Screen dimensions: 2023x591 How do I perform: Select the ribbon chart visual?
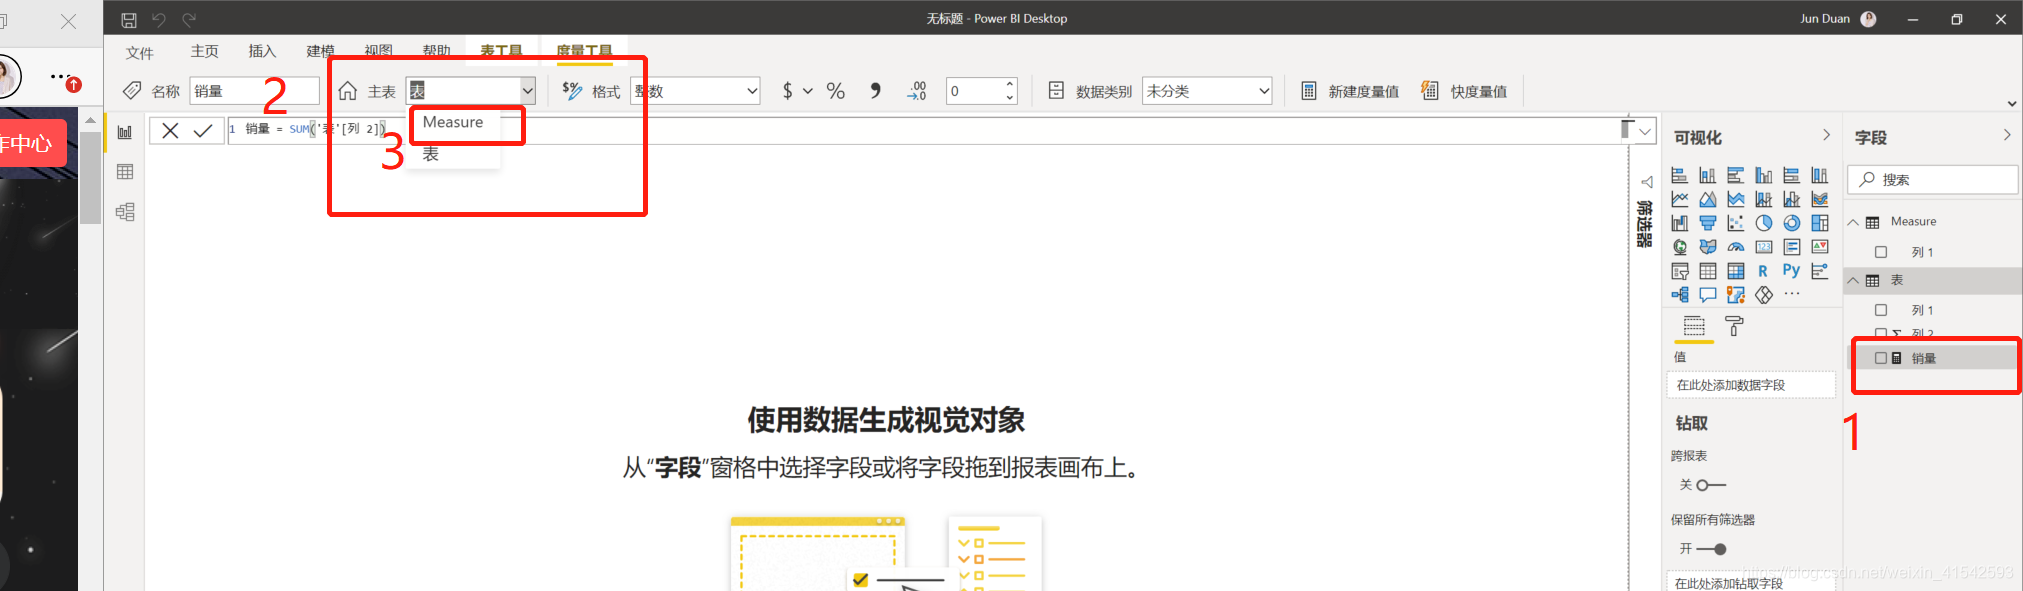pos(1820,199)
